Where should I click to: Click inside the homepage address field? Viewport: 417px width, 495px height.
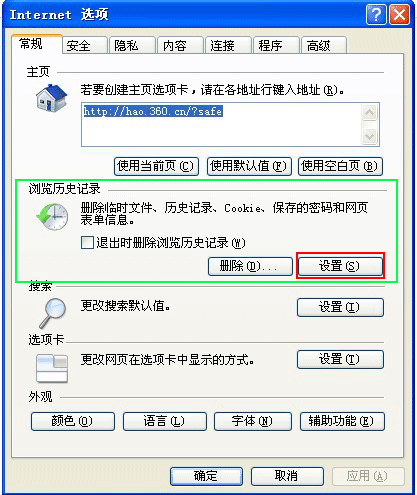[x=221, y=124]
